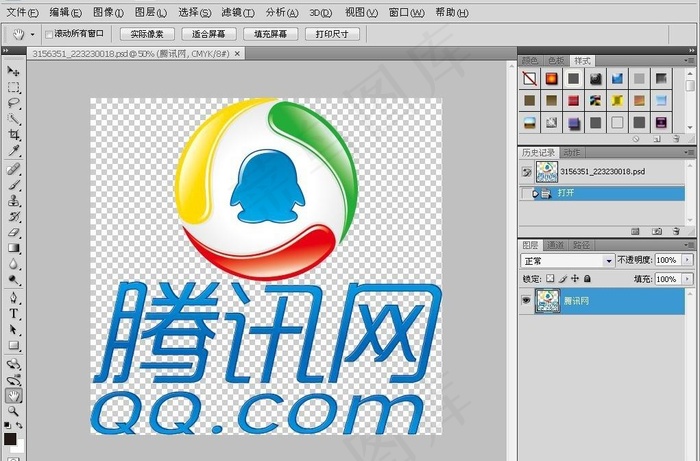The height and width of the screenshot is (461, 700).
Task: Select the Healing Brush tool
Action: [x=13, y=169]
